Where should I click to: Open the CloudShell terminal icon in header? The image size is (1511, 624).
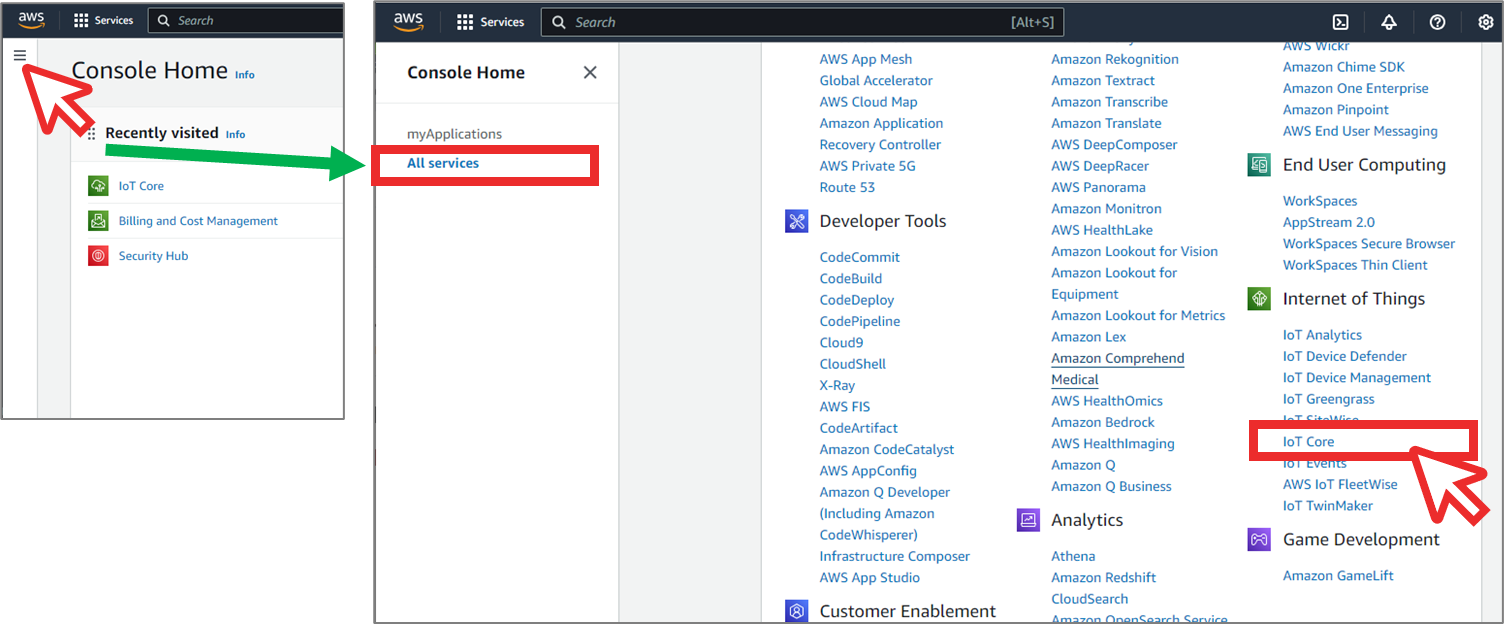1341,22
